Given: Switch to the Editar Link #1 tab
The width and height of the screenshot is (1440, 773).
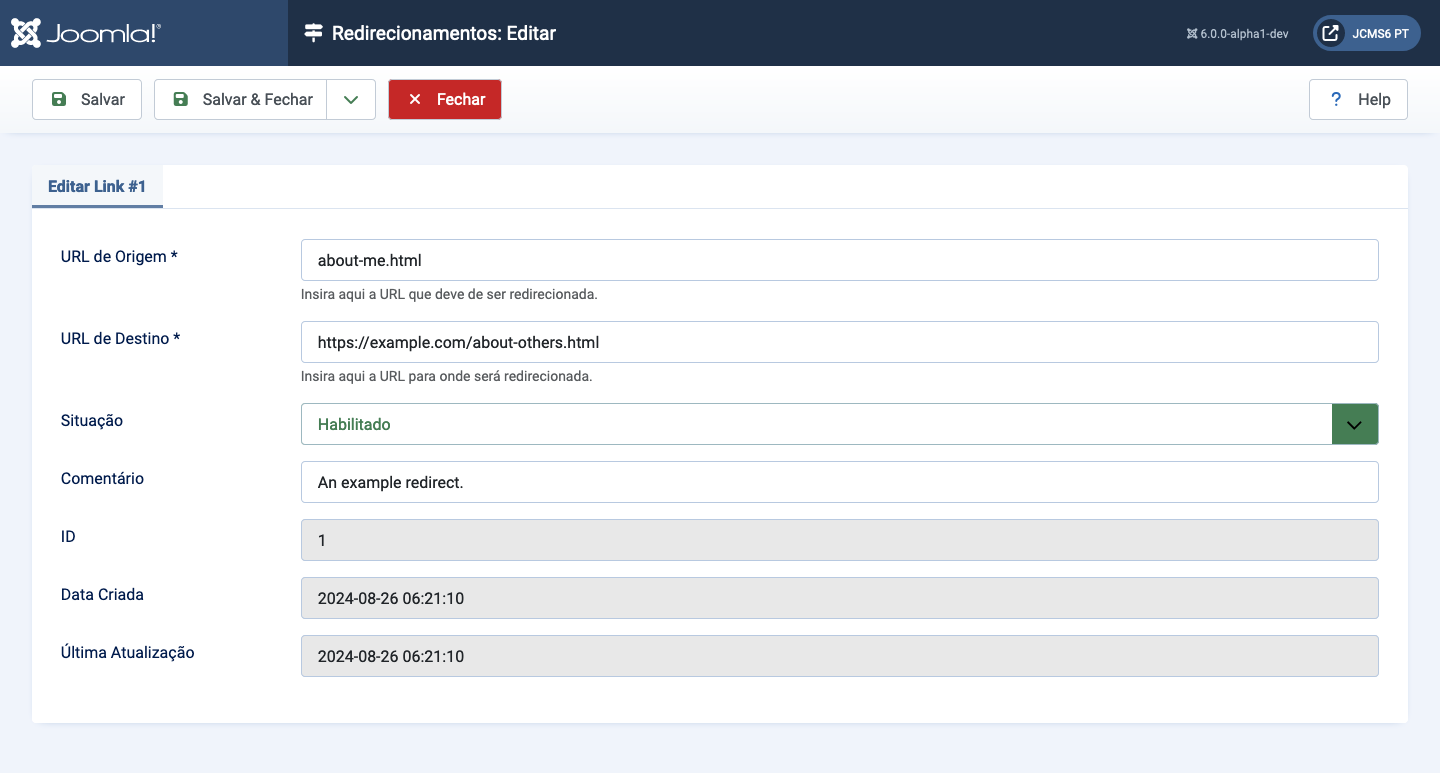Looking at the screenshot, I should 97,187.
